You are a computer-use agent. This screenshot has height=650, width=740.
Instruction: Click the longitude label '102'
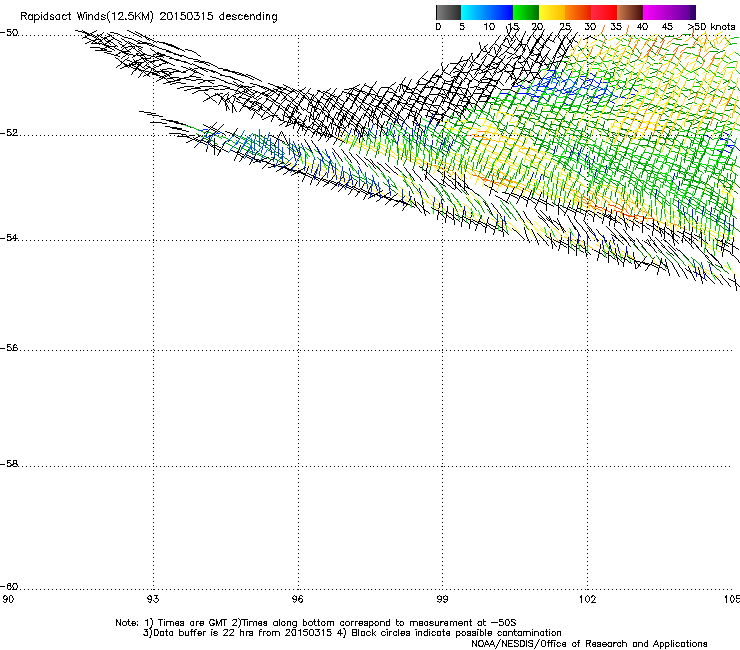pos(588,599)
